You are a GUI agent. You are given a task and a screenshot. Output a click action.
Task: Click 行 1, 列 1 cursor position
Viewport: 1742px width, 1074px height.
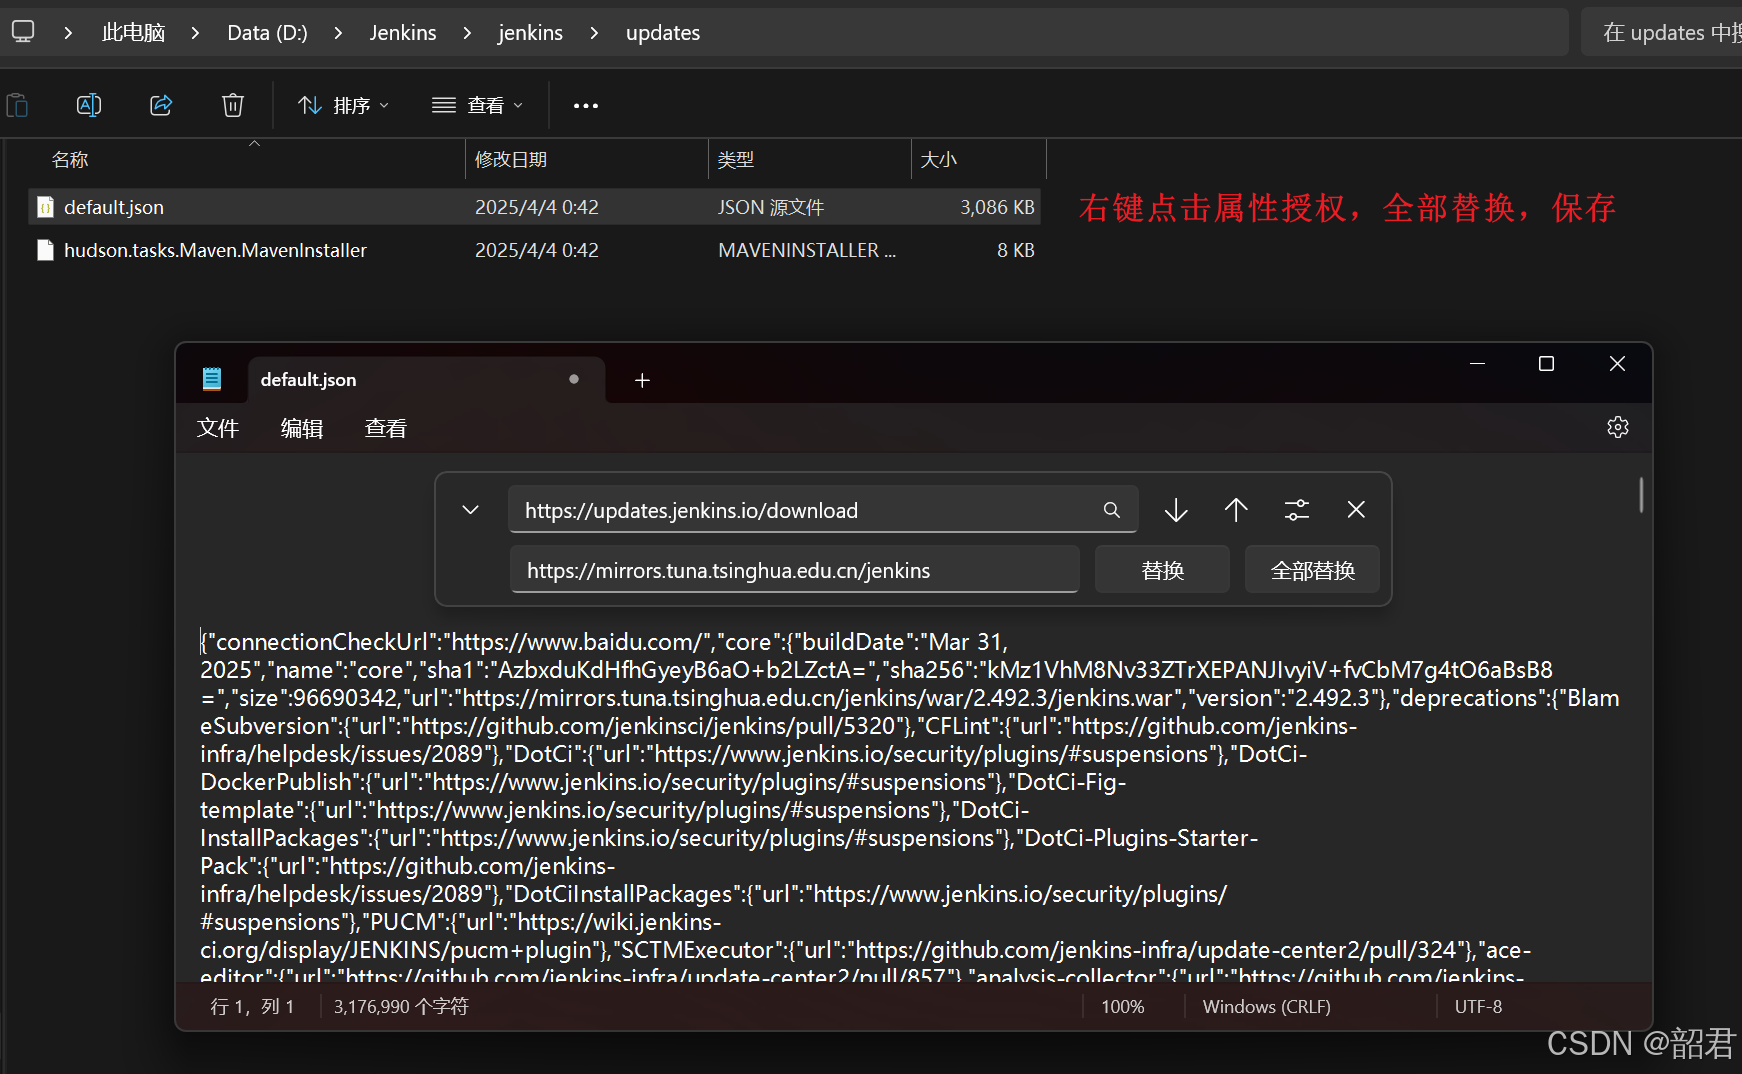252,1007
